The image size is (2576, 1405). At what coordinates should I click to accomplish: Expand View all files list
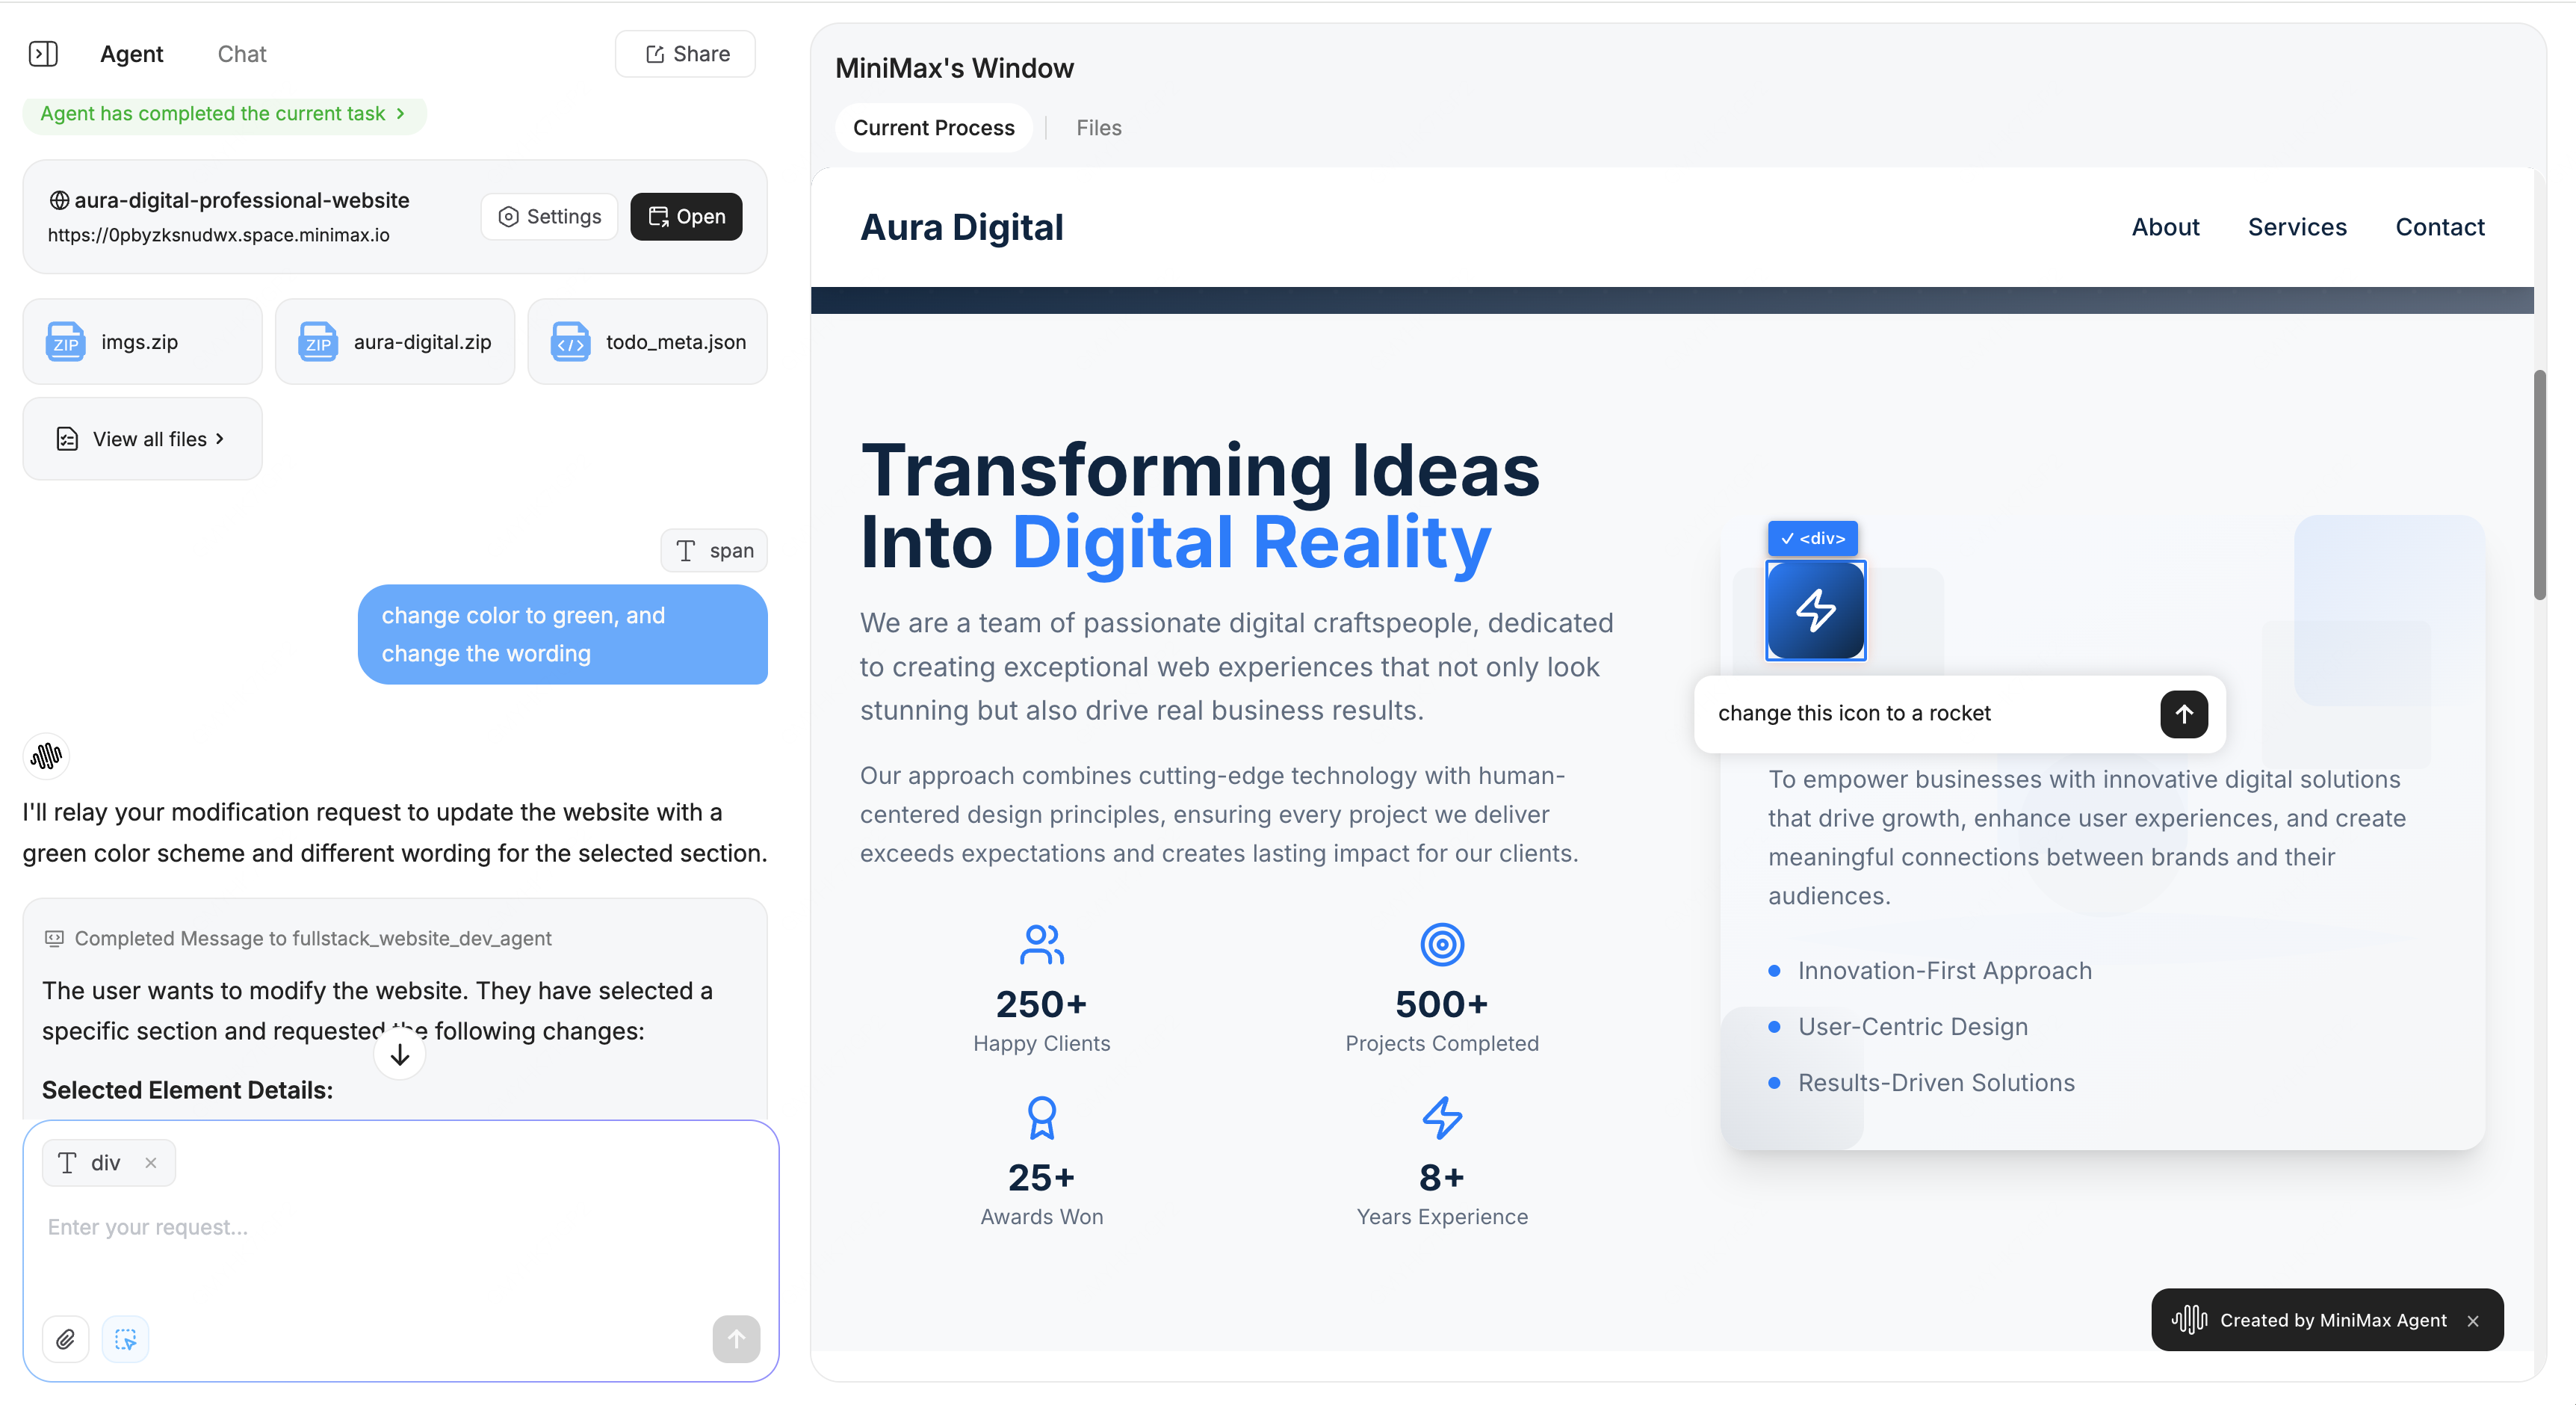pos(142,439)
